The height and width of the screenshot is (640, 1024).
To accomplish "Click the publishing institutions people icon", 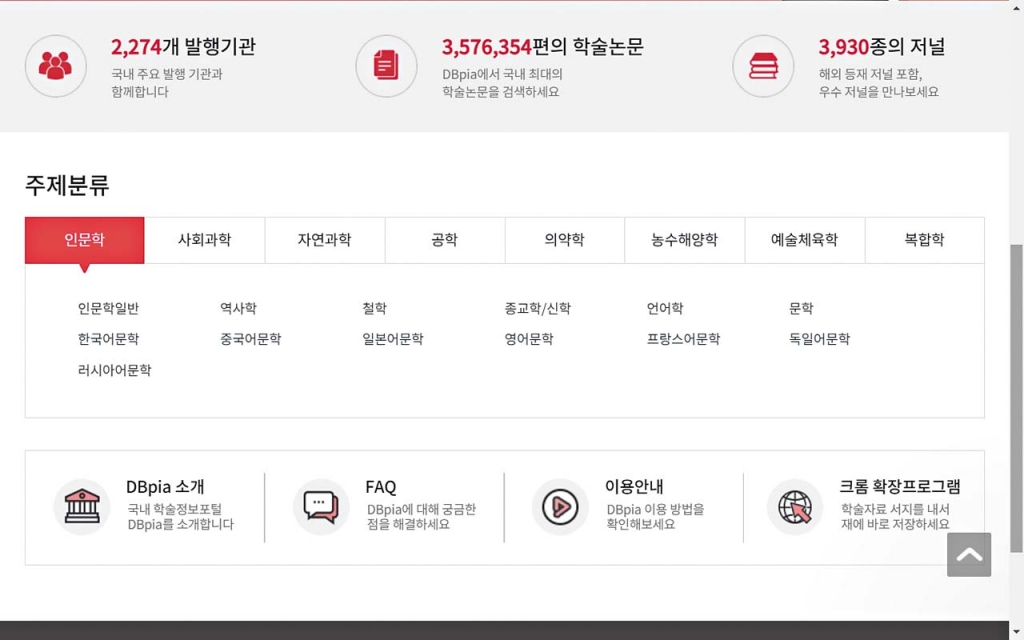I will pyautogui.click(x=55, y=66).
